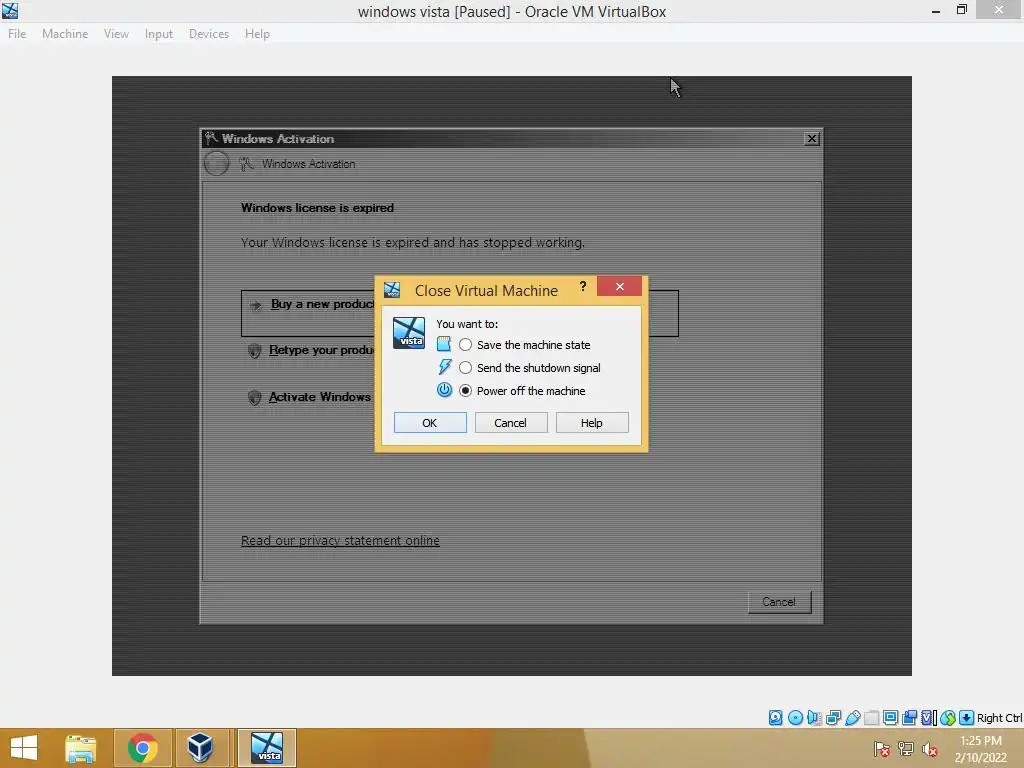Click the keyboard capture arrow icon
1024x768 pixels.
click(967, 718)
